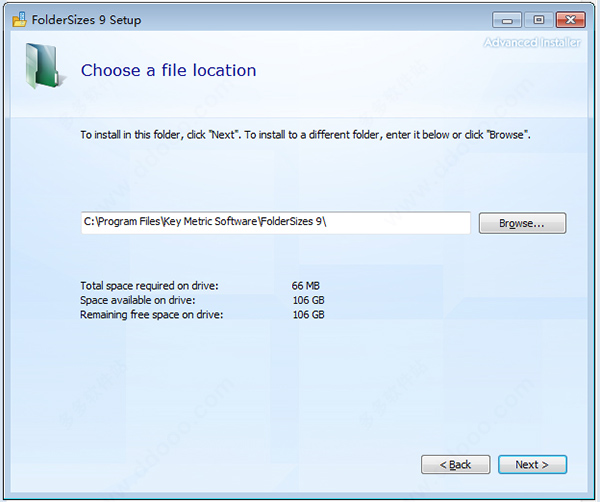Viewport: 600px width, 502px height.
Task: Close the FolderSizes 9 Setup window
Action: 571,20
